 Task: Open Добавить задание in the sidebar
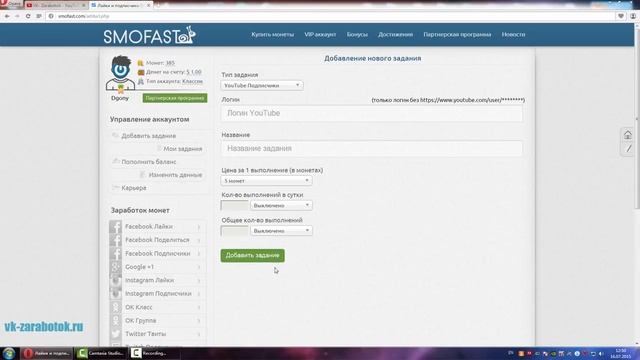(x=149, y=136)
